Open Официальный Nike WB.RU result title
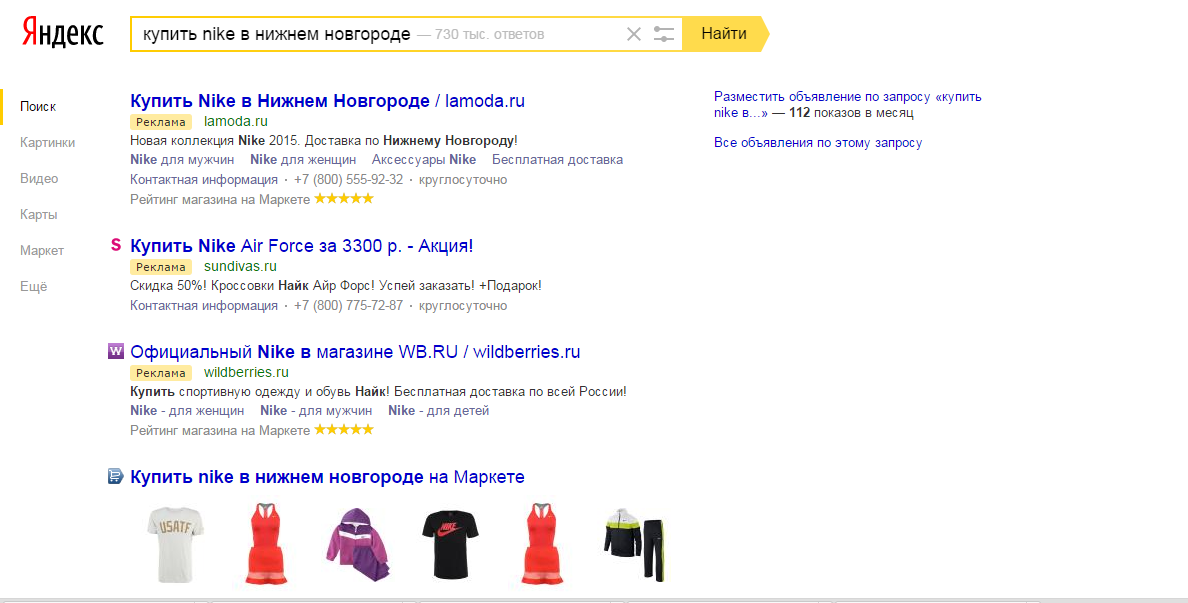Image resolution: width=1188 pixels, height=603 pixels. [x=355, y=352]
